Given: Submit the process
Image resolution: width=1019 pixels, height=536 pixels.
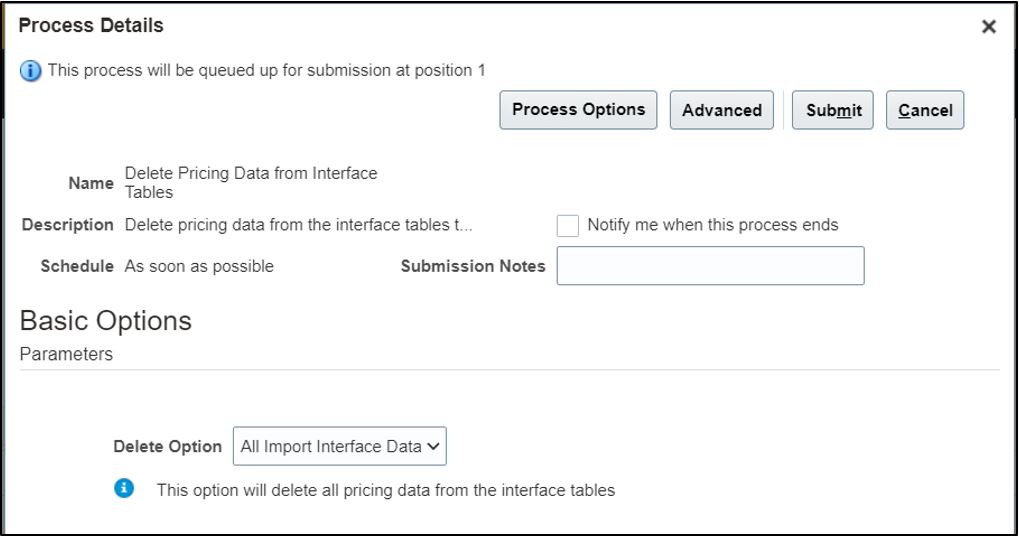Looking at the screenshot, I should (833, 111).
